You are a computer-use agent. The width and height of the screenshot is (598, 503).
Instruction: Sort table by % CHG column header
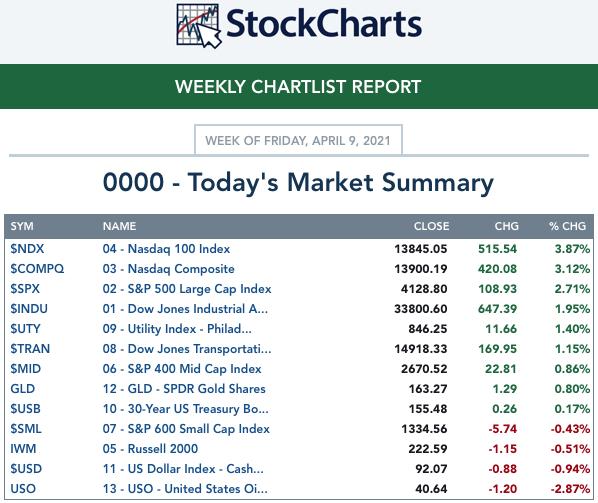[567, 226]
